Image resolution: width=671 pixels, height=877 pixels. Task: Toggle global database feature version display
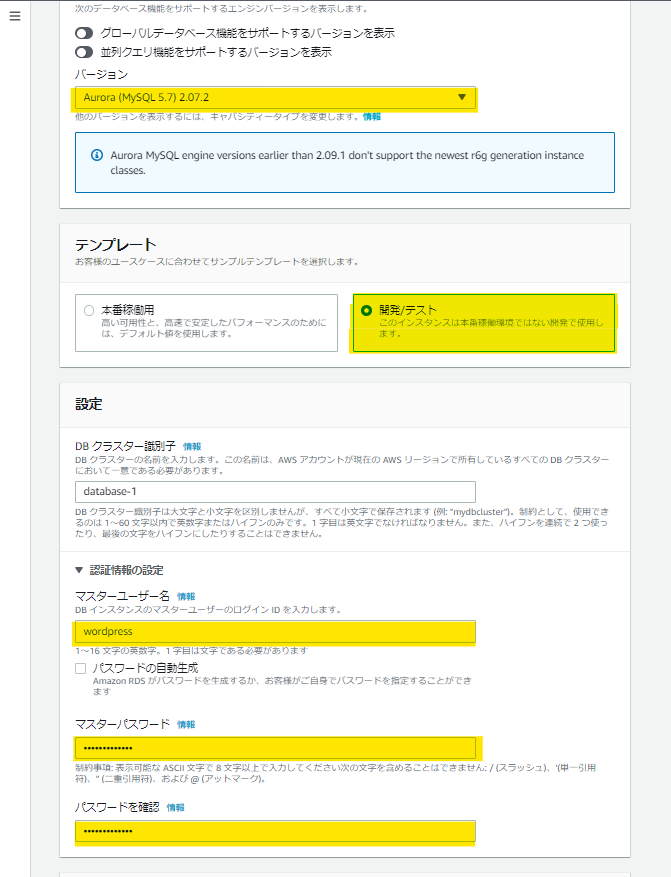click(x=84, y=34)
